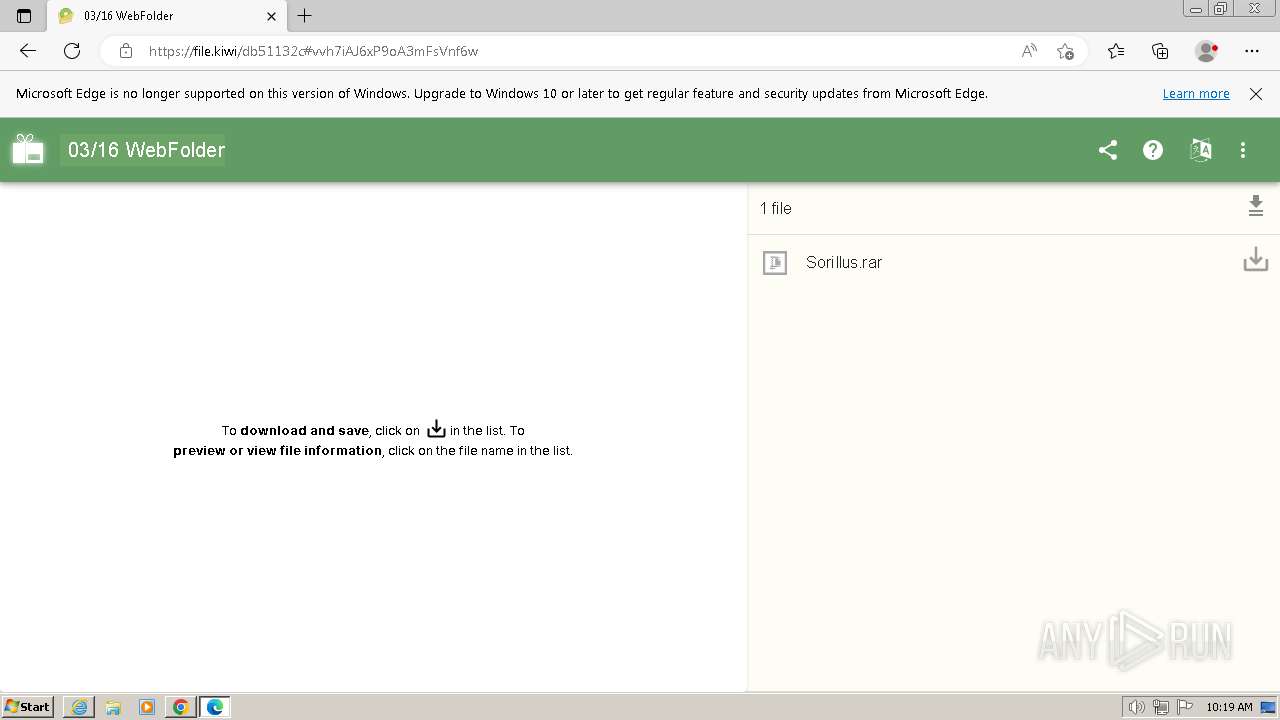Download all files with top download icon
This screenshot has height=720, width=1280.
pos(1256,206)
